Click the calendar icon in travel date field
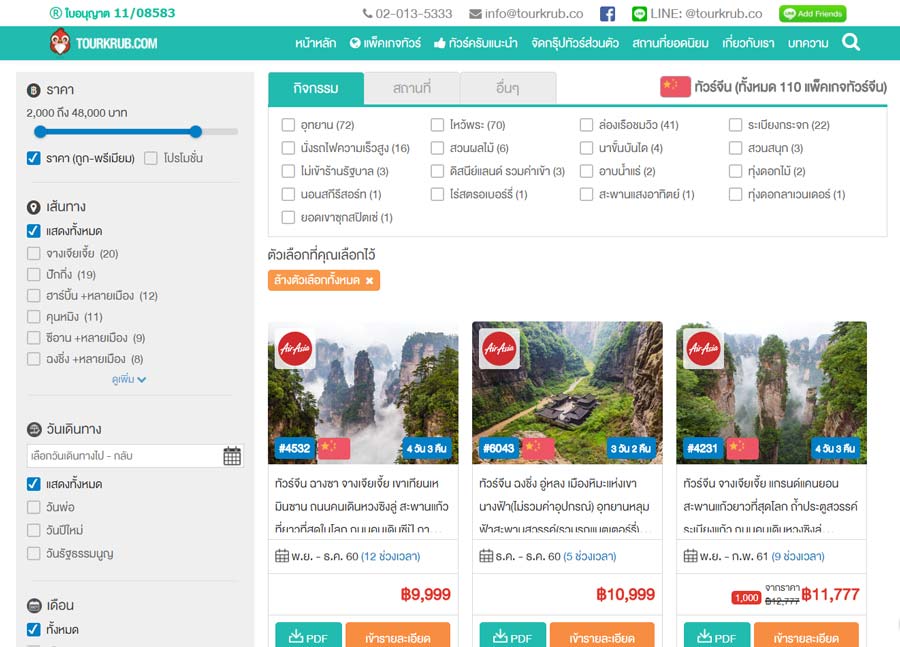The height and width of the screenshot is (647, 900). click(231, 456)
